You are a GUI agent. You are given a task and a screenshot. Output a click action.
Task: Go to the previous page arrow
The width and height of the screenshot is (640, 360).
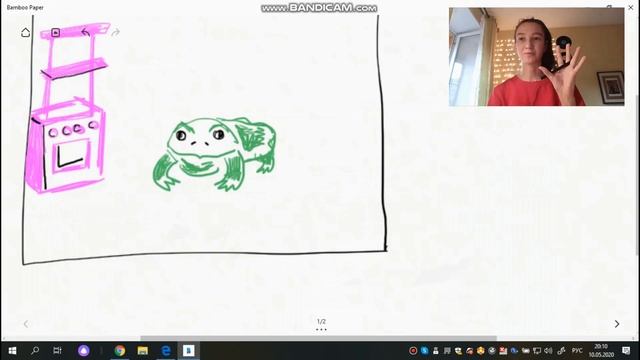click(x=26, y=324)
